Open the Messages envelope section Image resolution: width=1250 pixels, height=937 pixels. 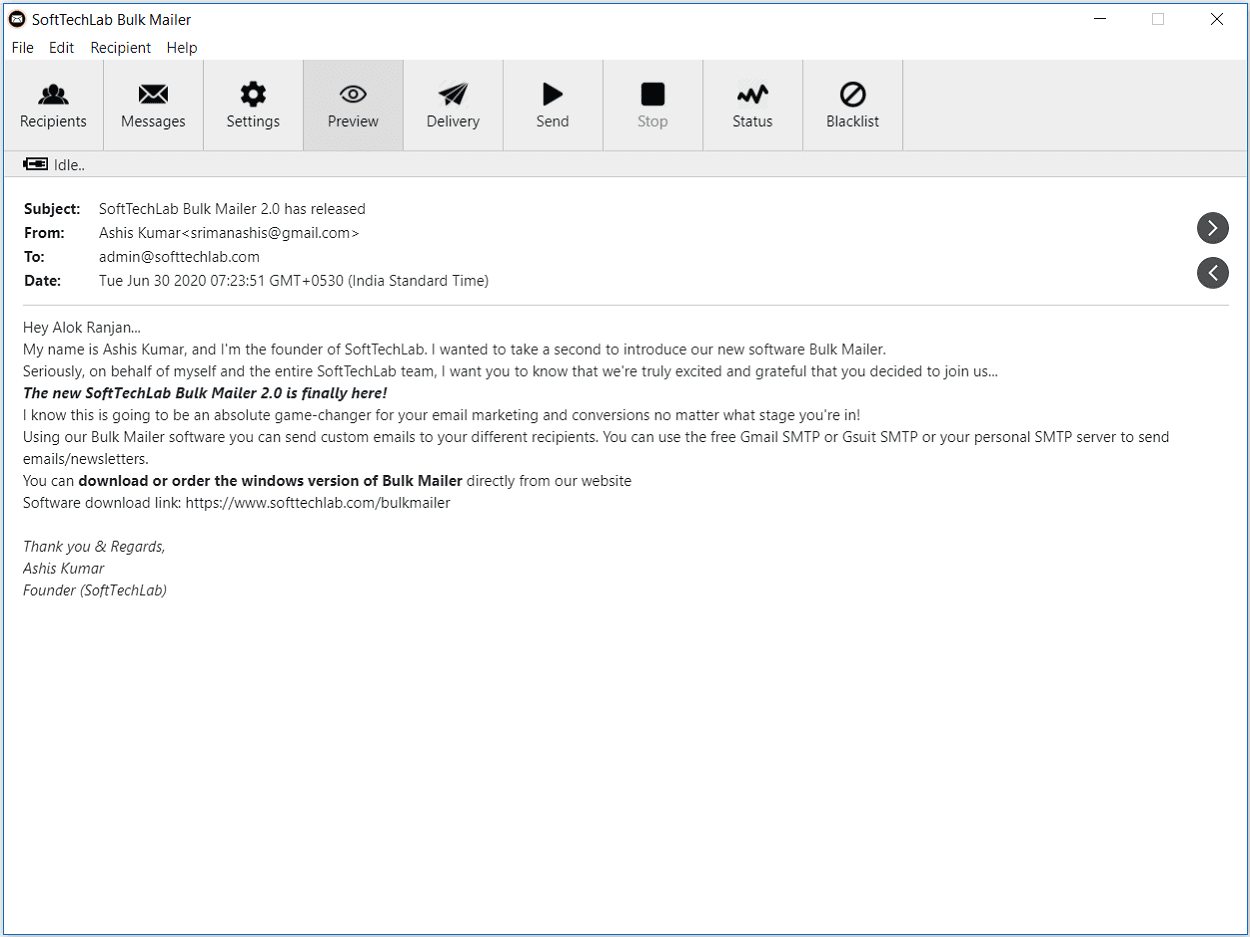coord(153,105)
